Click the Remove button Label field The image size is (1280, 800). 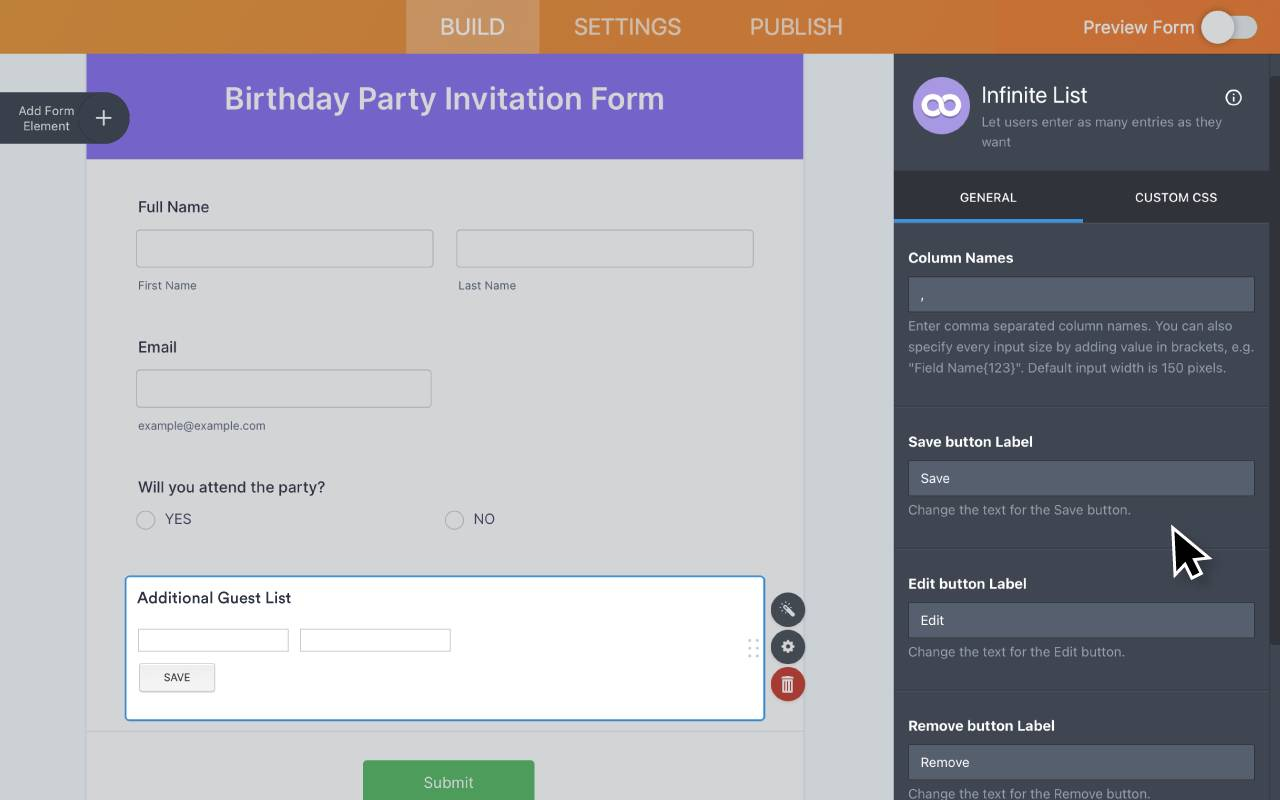(1080, 762)
